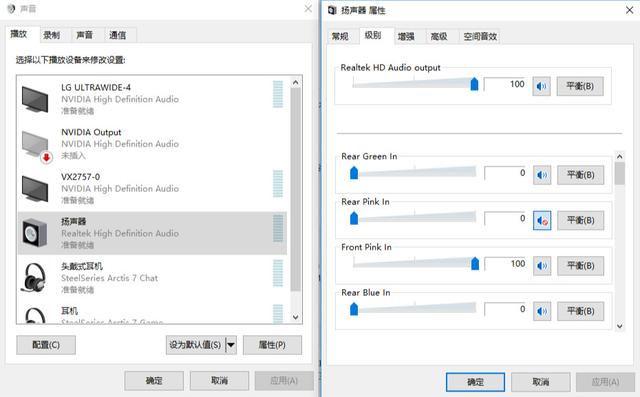The width and height of the screenshot is (640, 397).
Task: Click device list scroll up arrow
Action: click(296, 82)
